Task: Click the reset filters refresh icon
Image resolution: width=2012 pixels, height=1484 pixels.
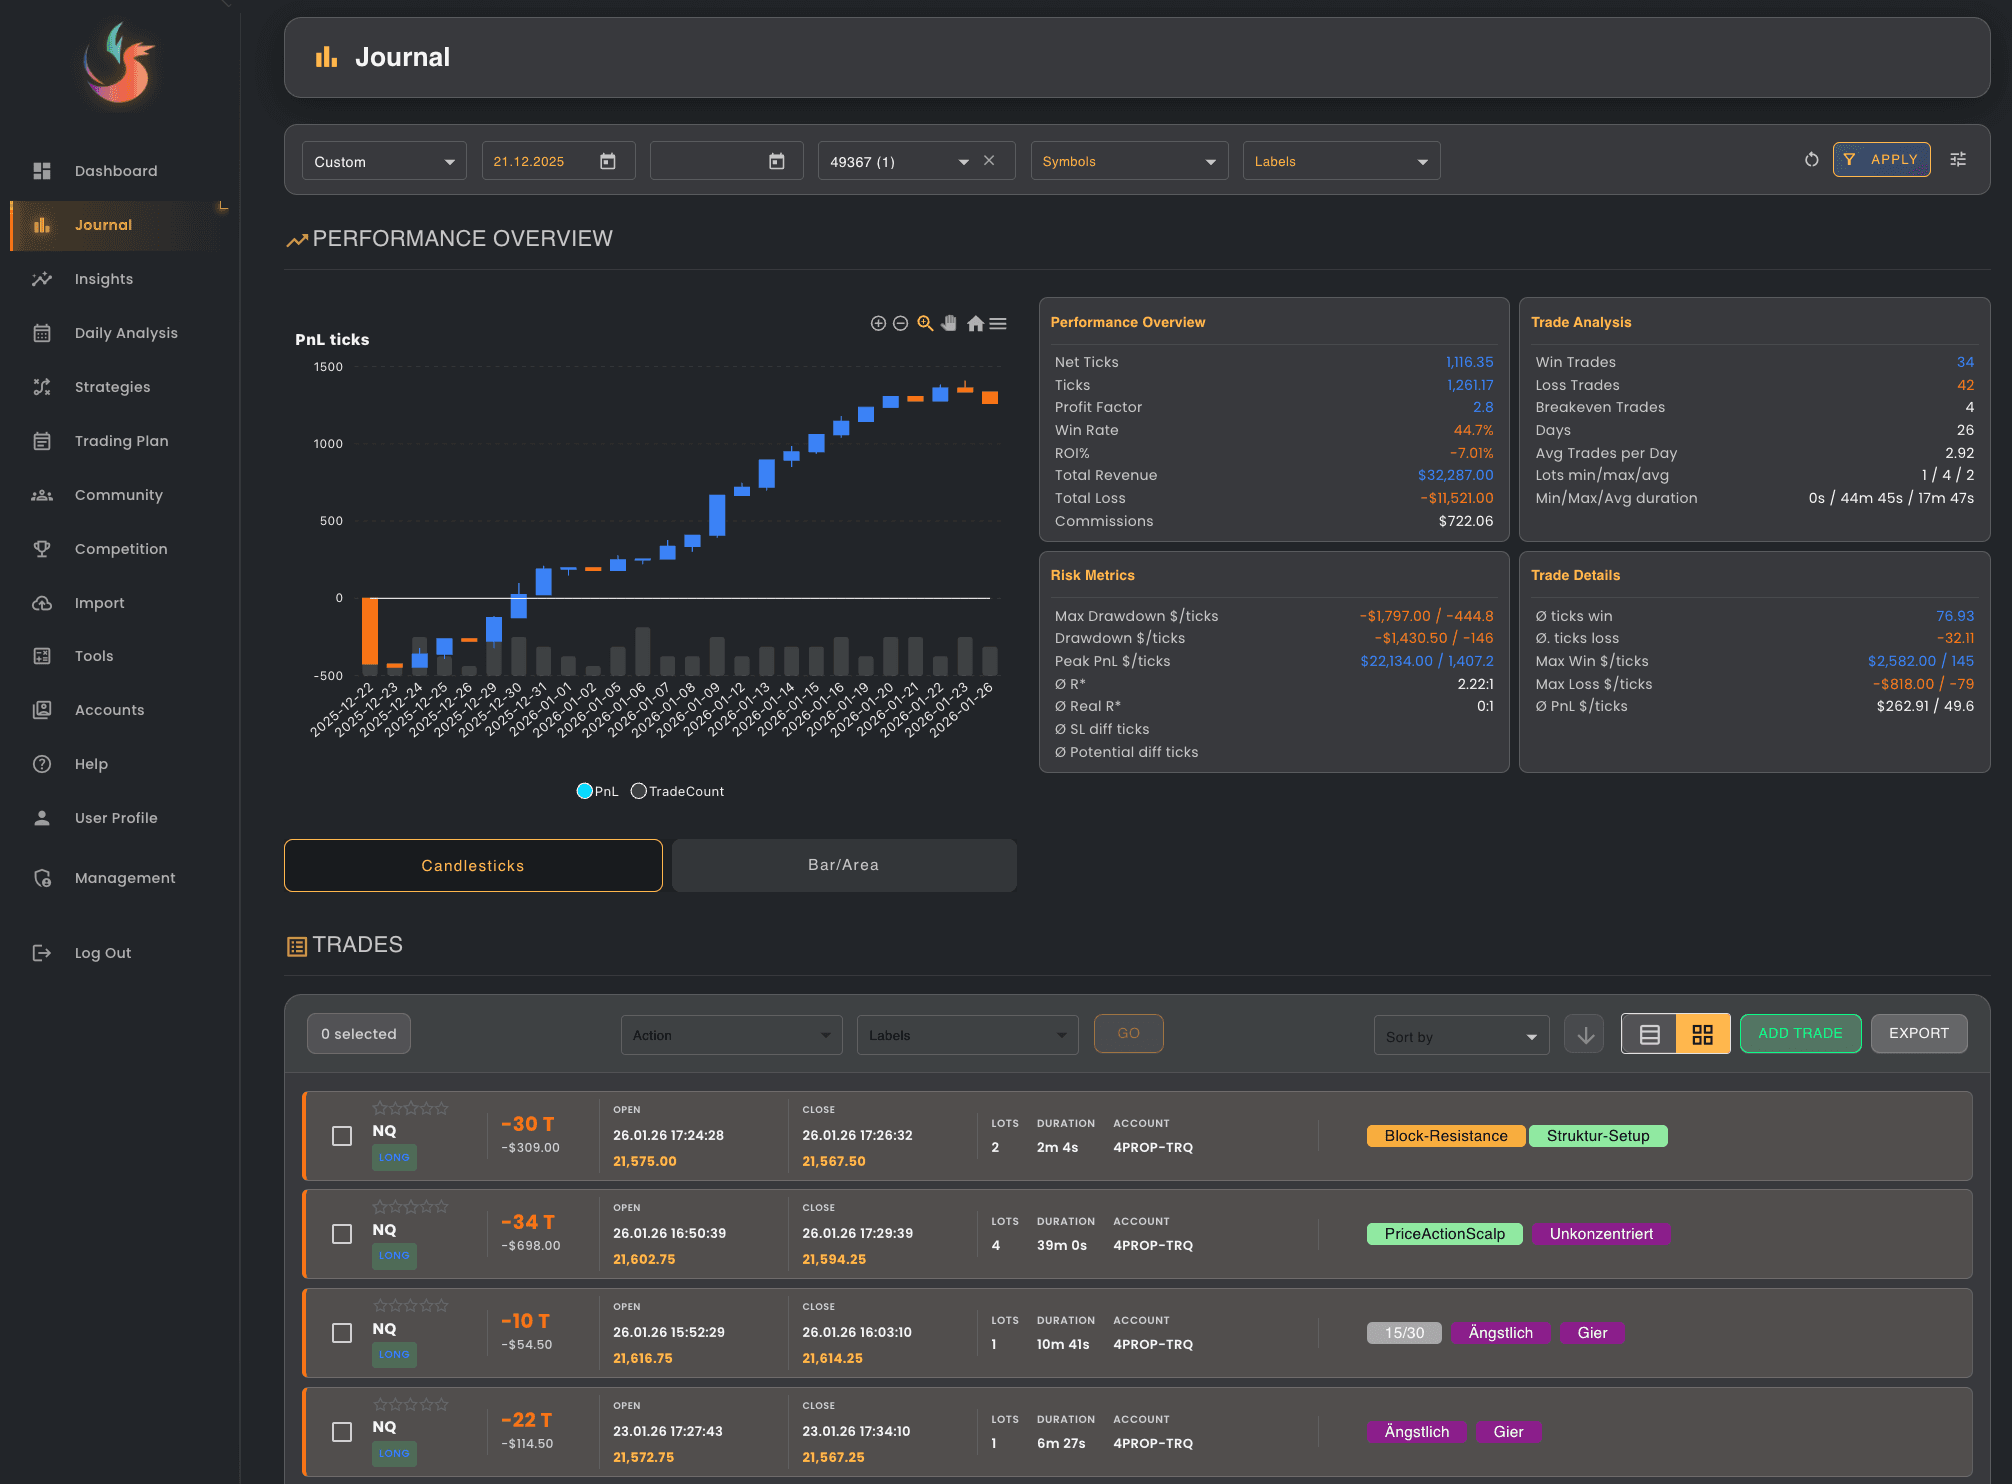Action: pyautogui.click(x=1811, y=160)
